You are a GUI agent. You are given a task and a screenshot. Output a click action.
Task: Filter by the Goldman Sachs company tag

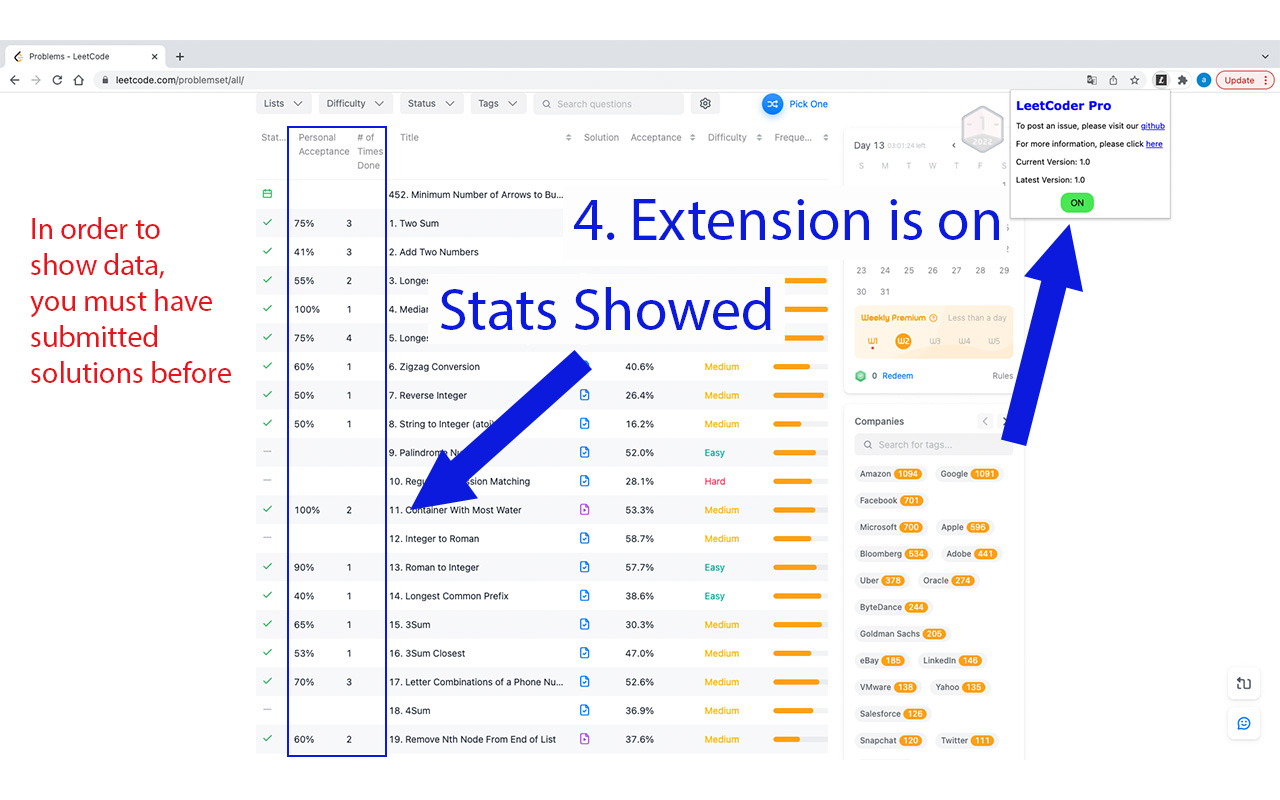(903, 634)
